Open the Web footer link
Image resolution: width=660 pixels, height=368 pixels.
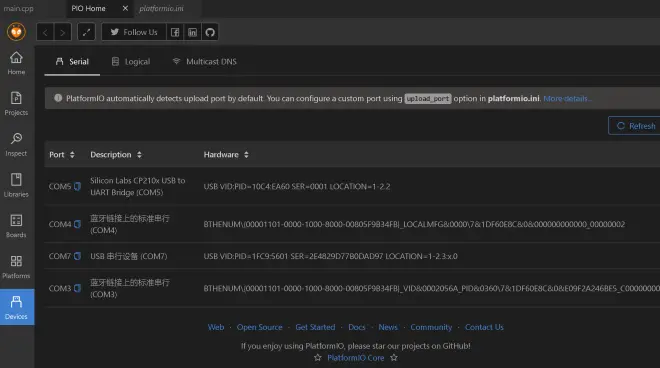pyautogui.click(x=216, y=327)
